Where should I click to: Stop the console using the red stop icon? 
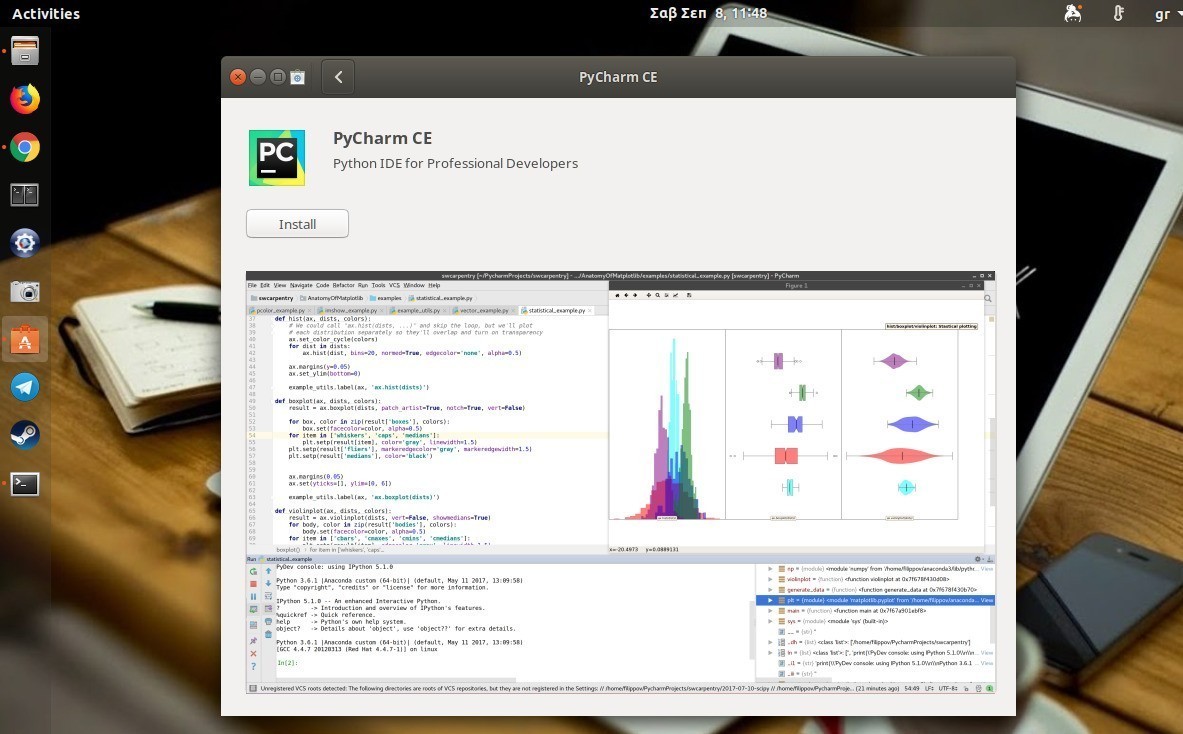[252, 582]
